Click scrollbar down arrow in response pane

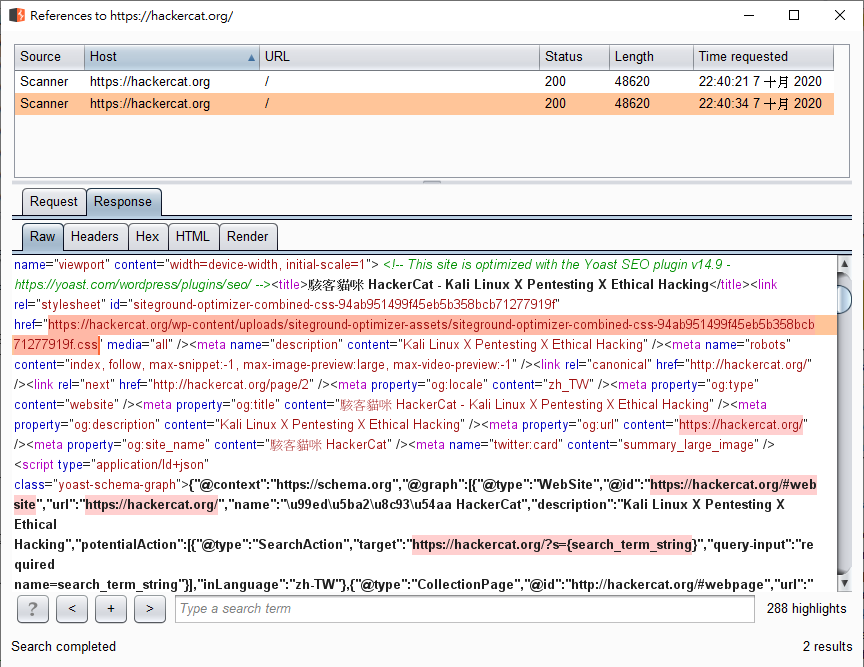point(844,583)
